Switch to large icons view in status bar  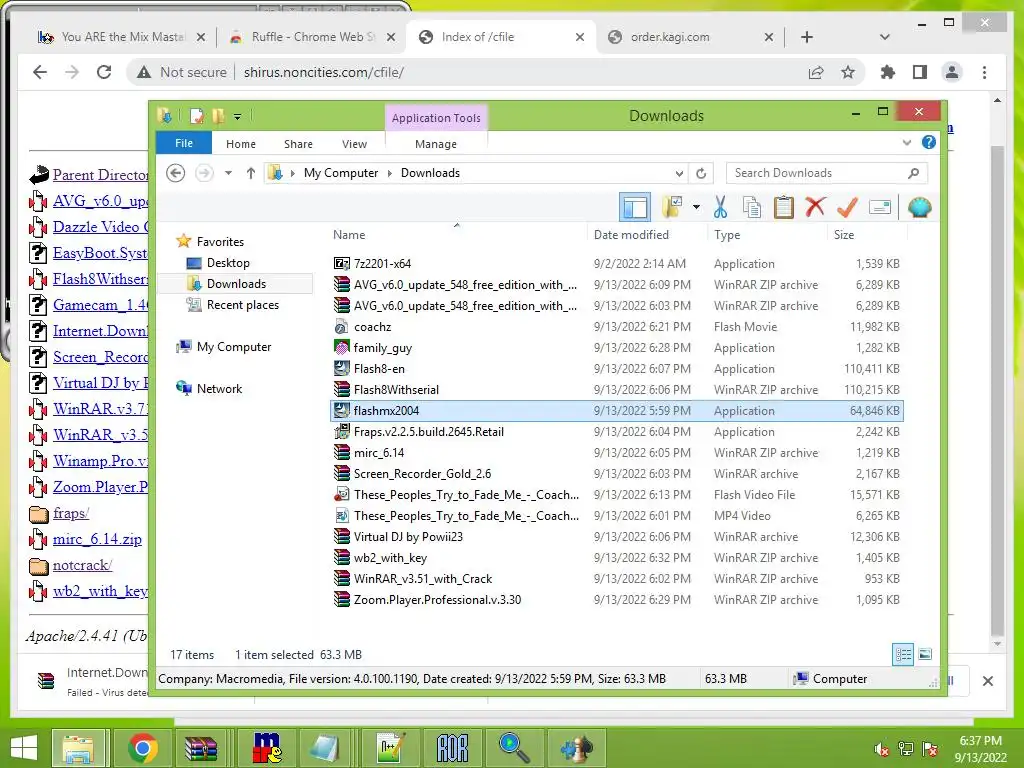point(925,654)
